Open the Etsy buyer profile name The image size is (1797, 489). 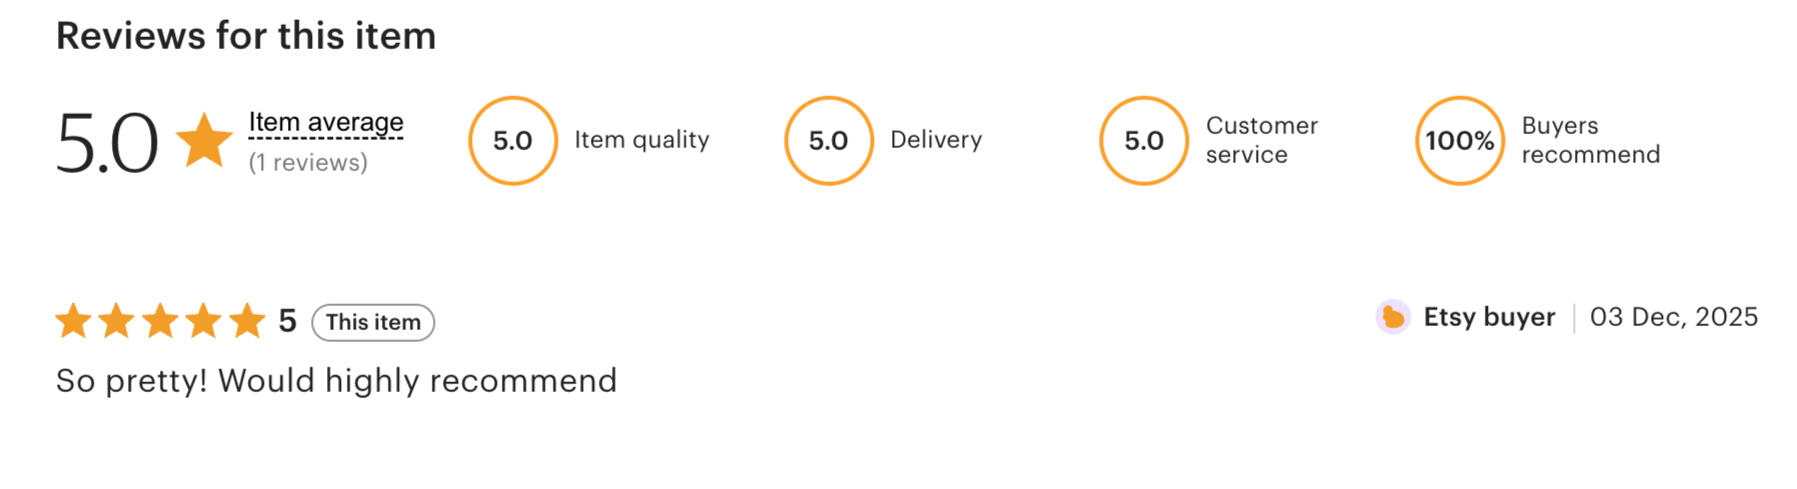coord(1489,317)
